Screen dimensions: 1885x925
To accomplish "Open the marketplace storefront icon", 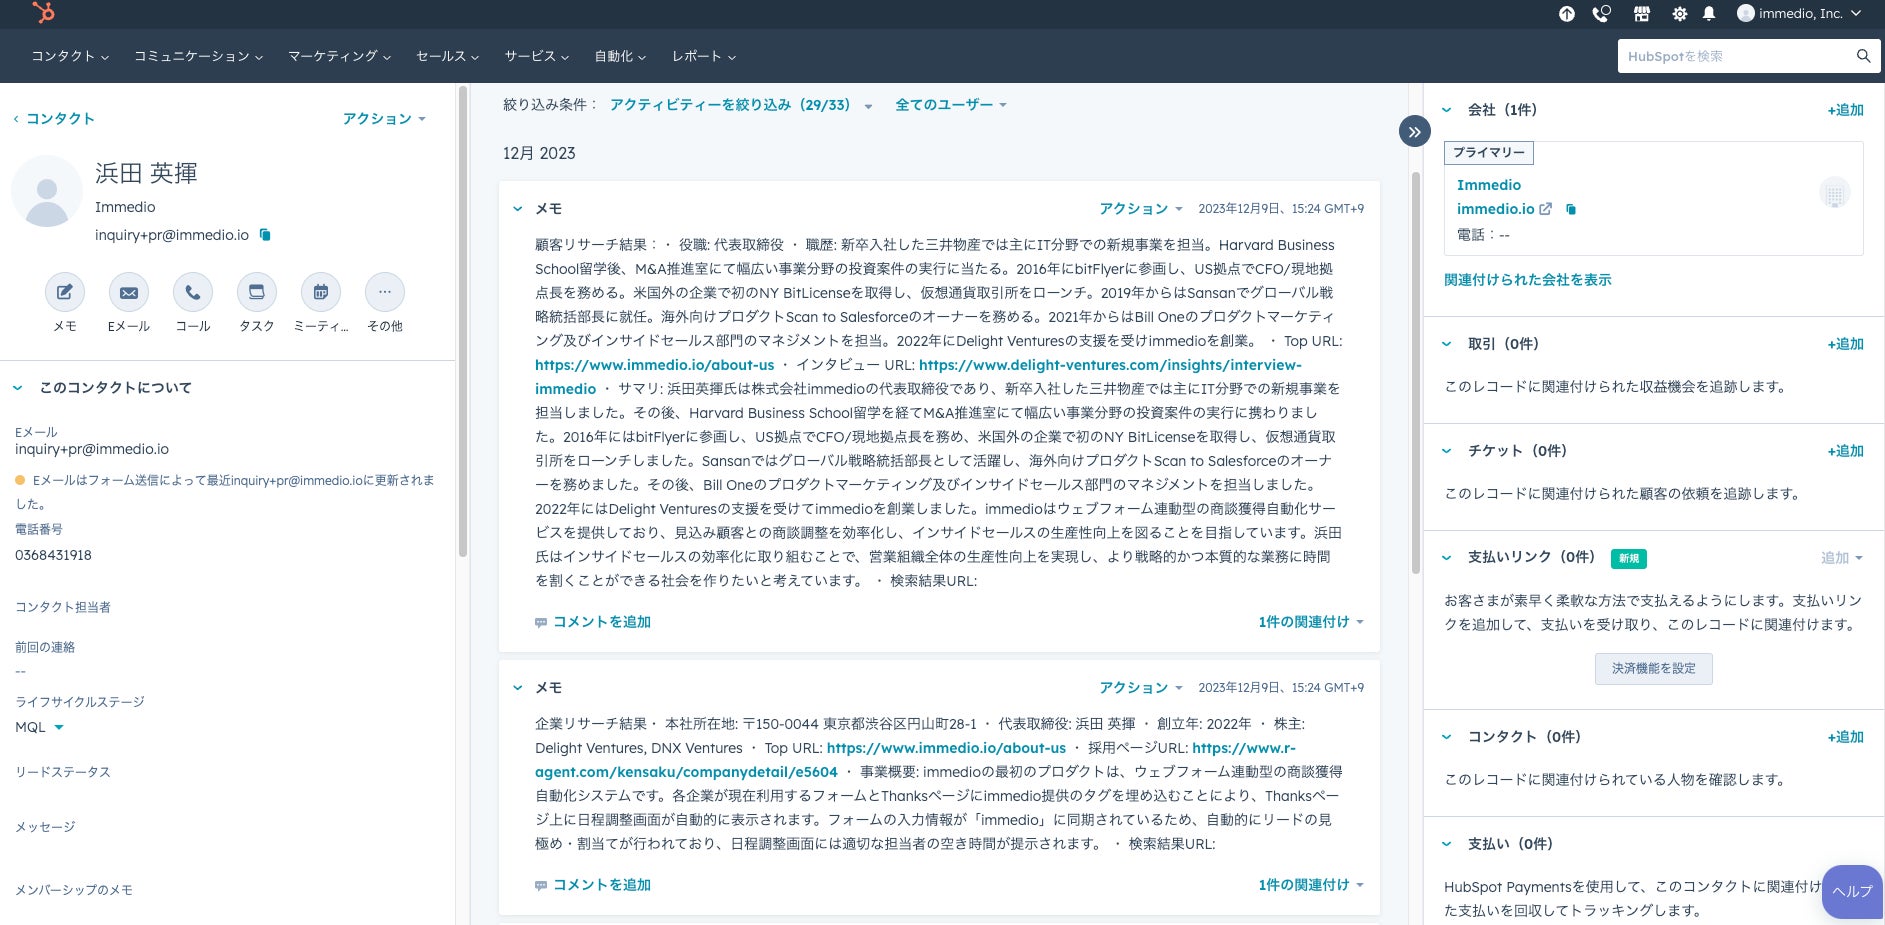I will coord(1642,14).
